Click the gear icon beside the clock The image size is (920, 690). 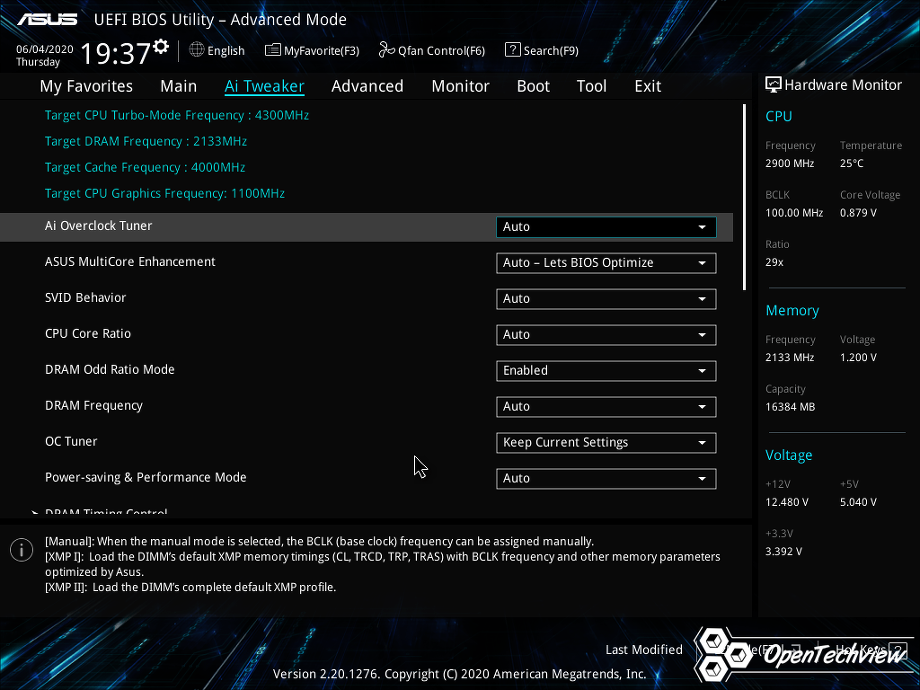(161, 46)
